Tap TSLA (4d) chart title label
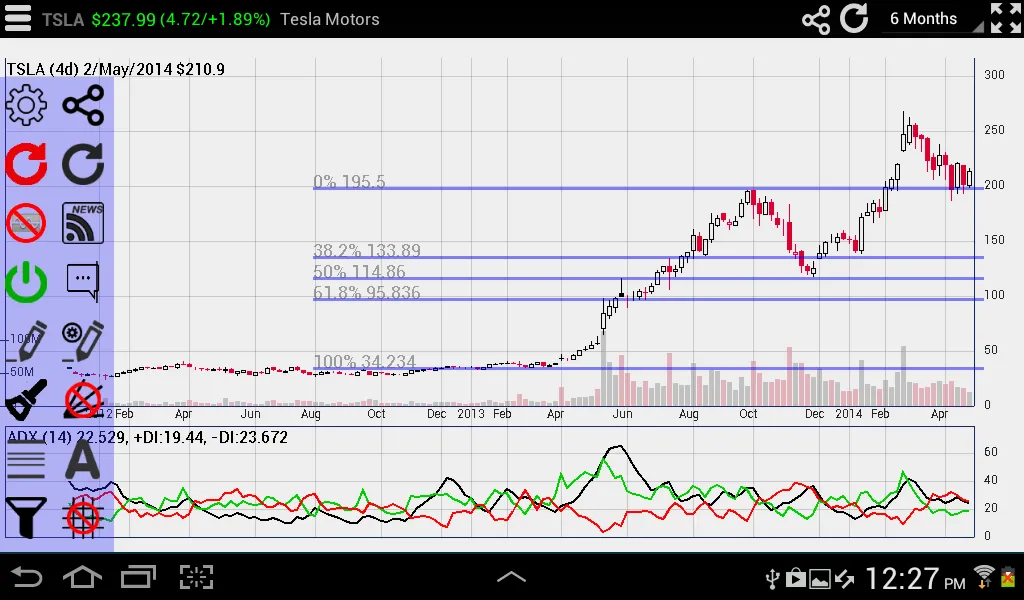 pyautogui.click(x=116, y=69)
